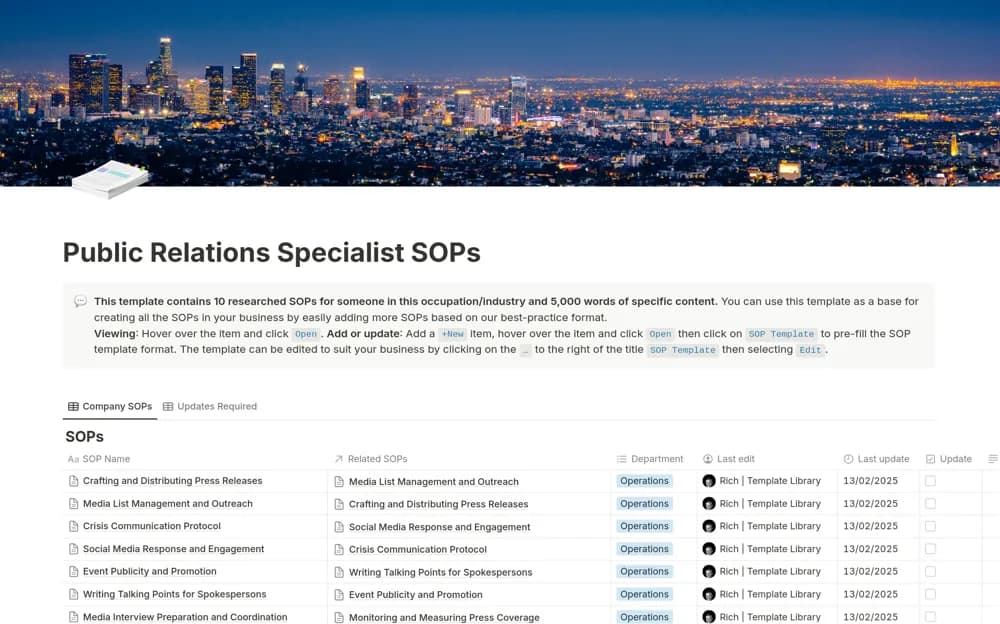Click the Aa icon in SOP Name header
Screen dimensions: 1000x624
[x=73, y=459]
